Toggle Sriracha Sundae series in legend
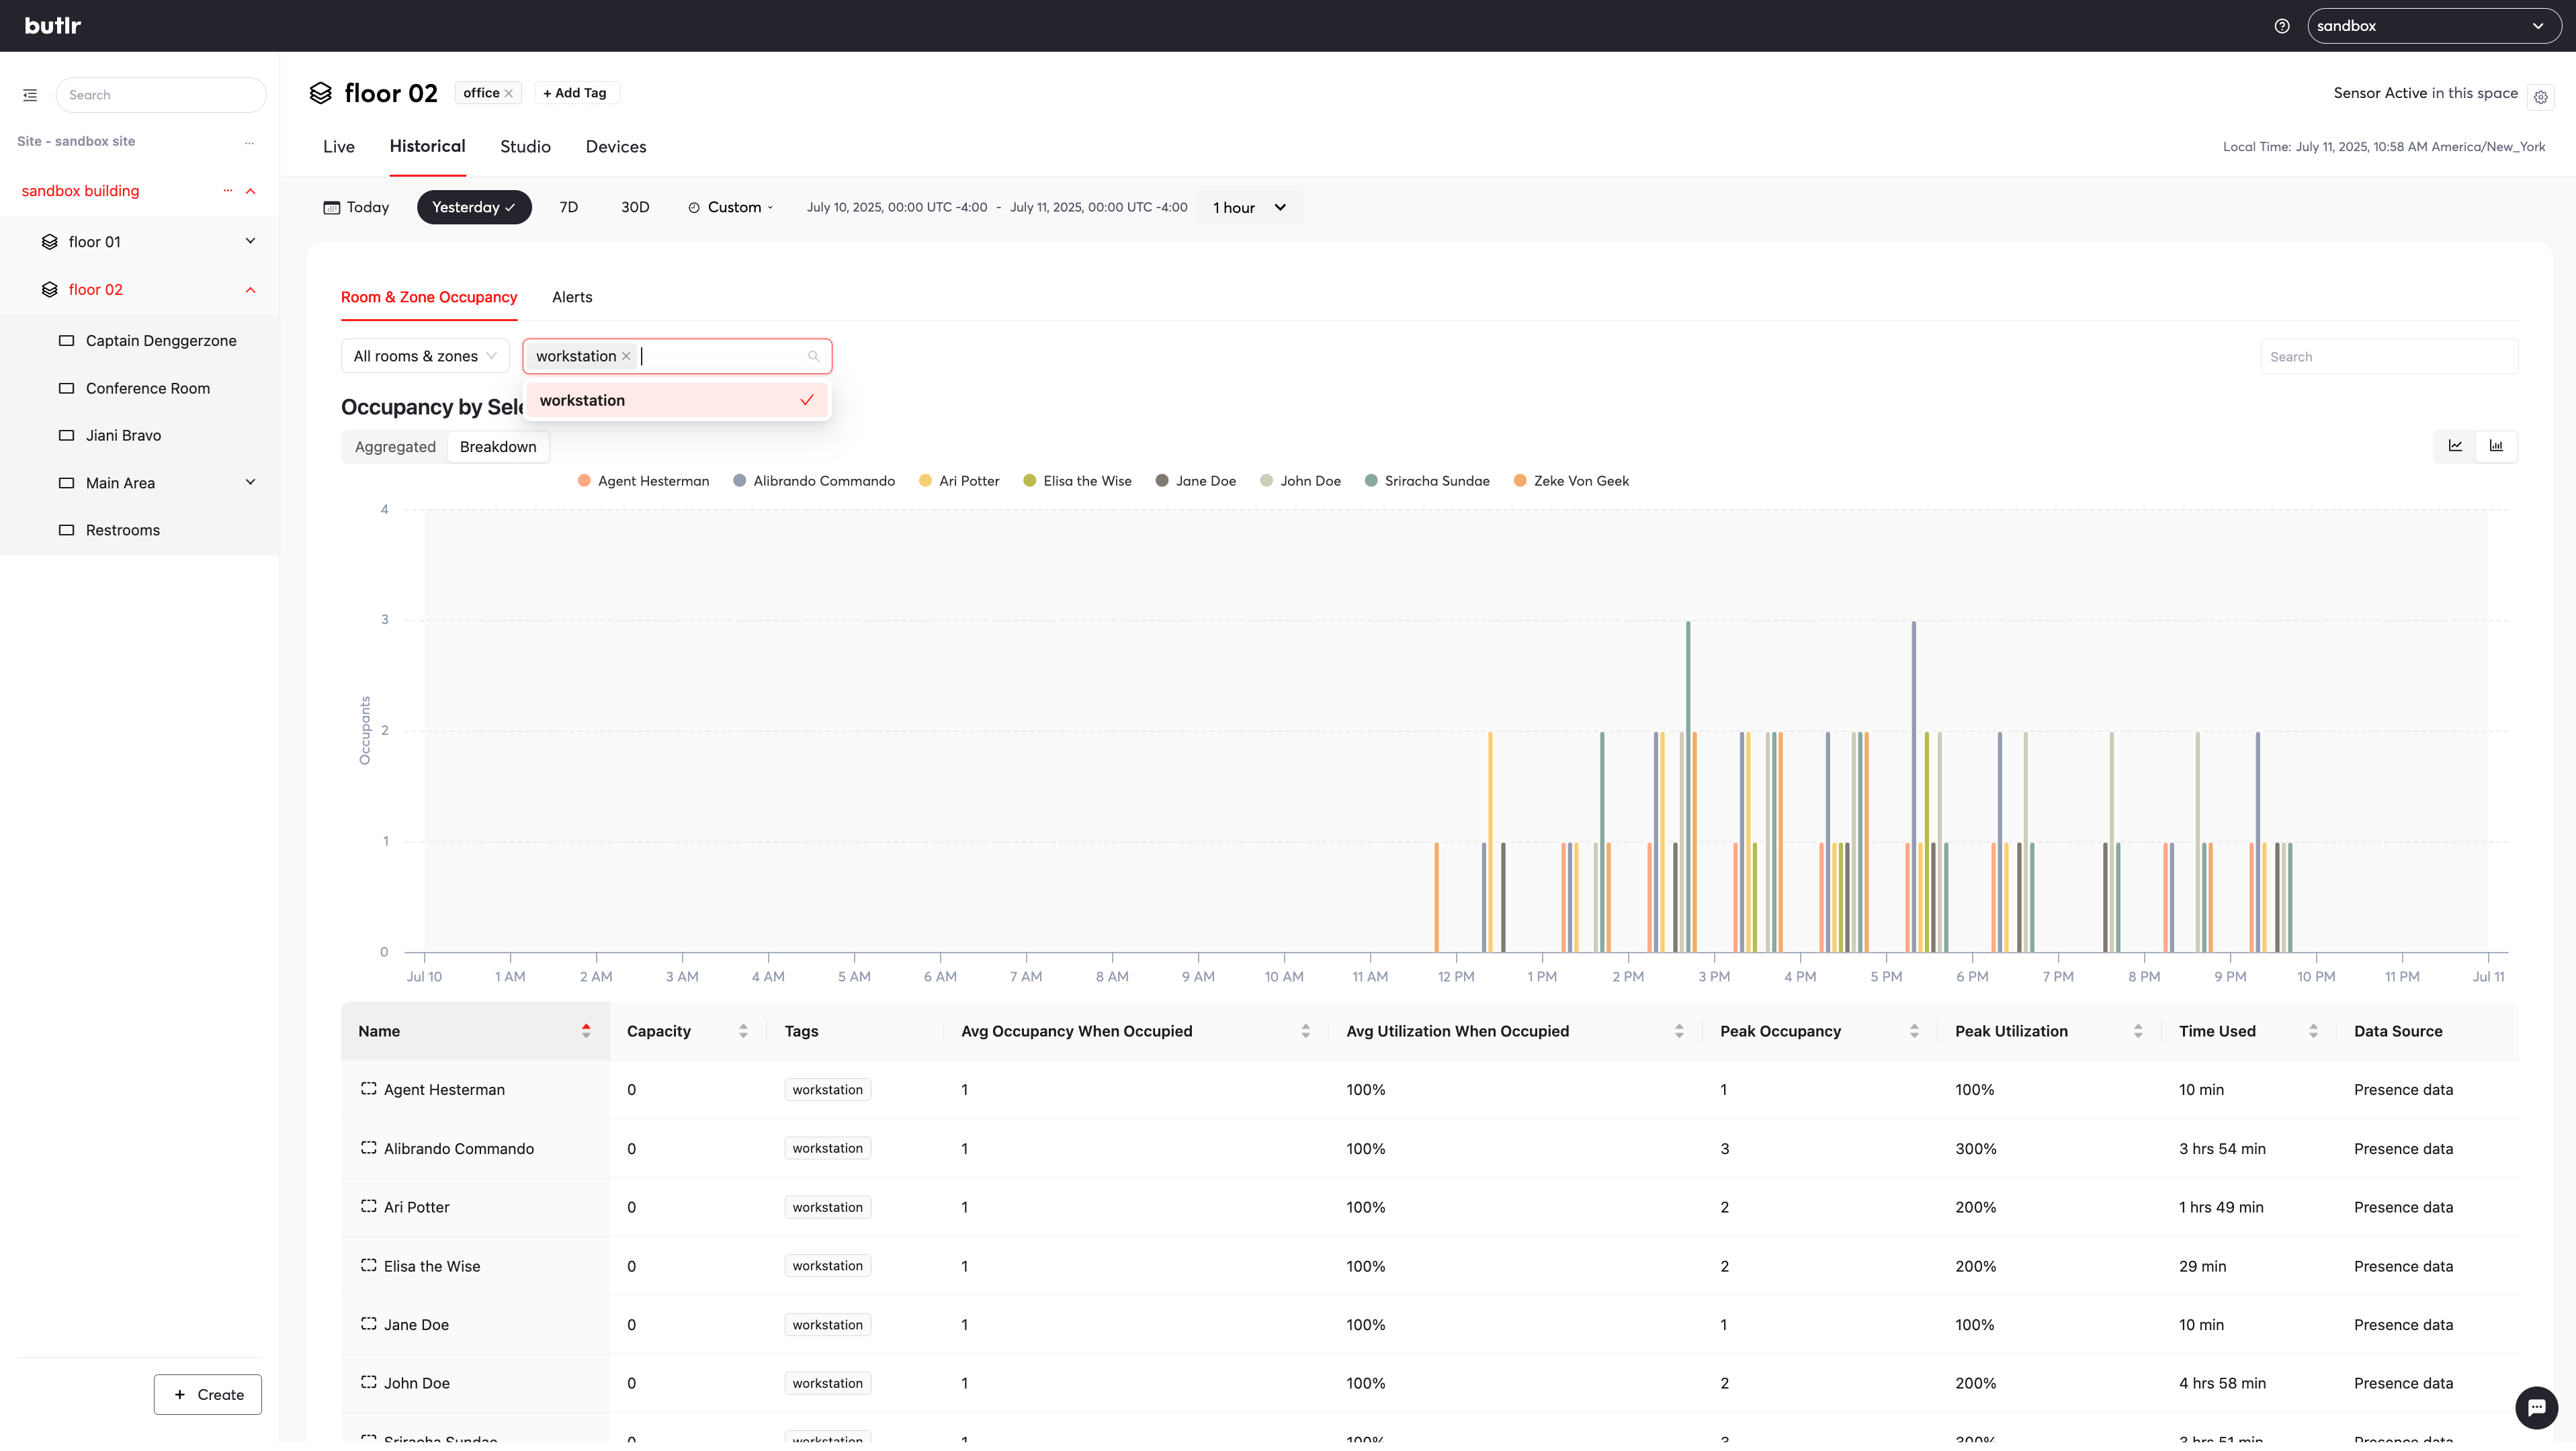The image size is (2576, 1451). pos(1427,481)
